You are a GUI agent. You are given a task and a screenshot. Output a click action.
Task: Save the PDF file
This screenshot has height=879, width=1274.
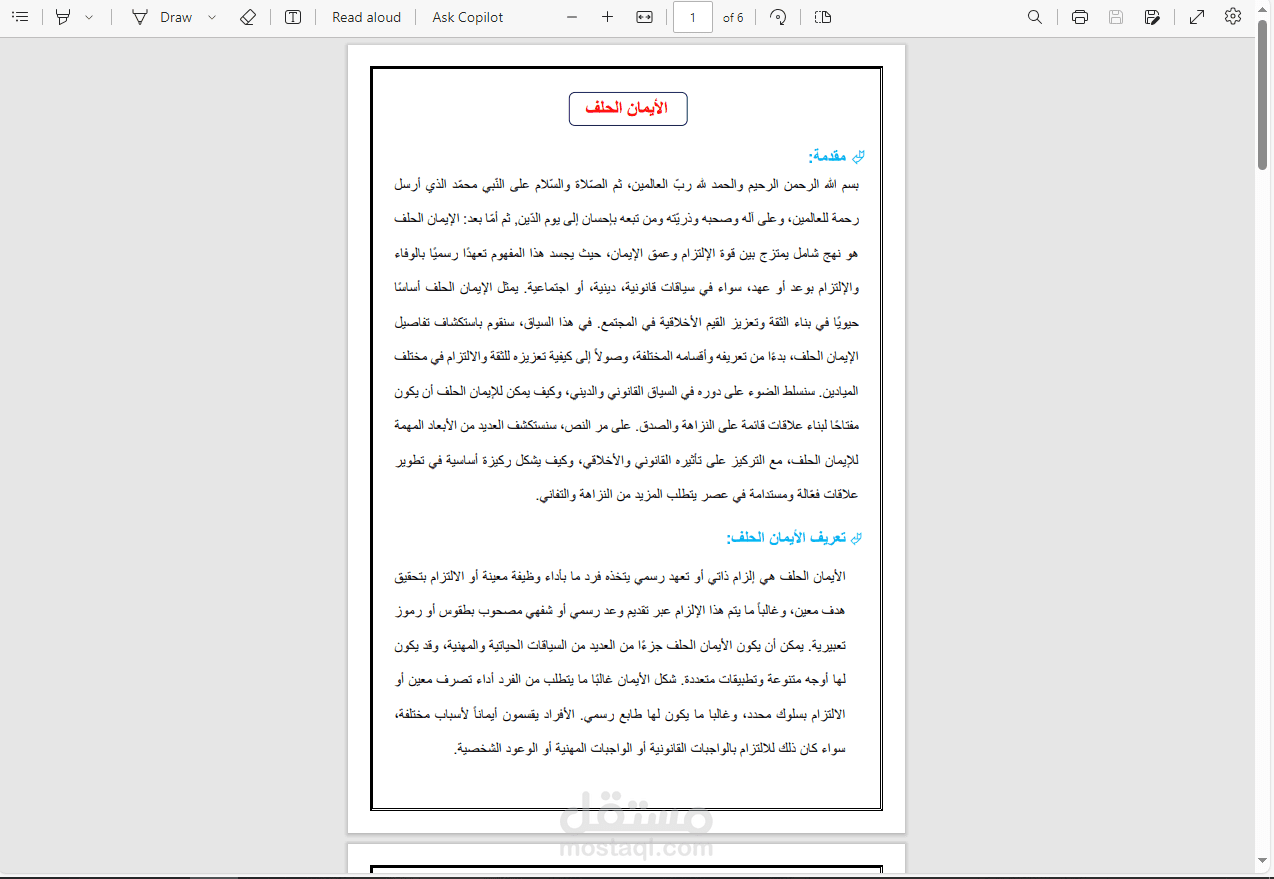click(x=1116, y=17)
